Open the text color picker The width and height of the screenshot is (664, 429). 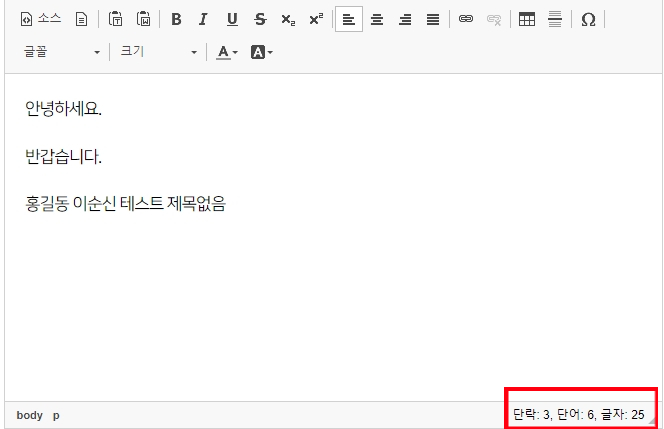(x=227, y=52)
